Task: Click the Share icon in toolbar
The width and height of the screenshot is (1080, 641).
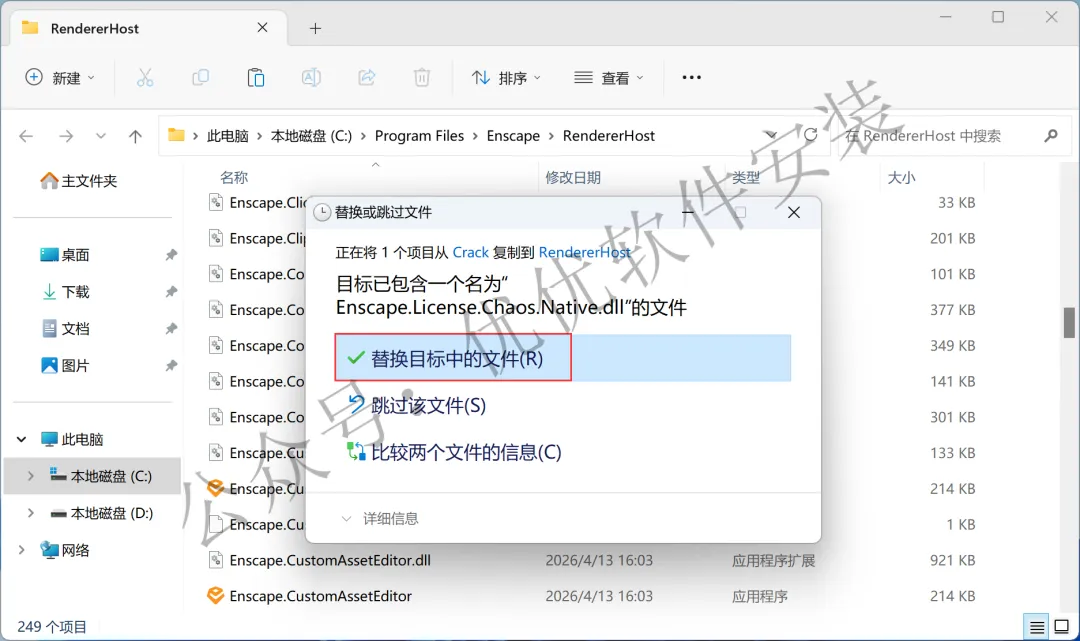Action: pos(366,78)
